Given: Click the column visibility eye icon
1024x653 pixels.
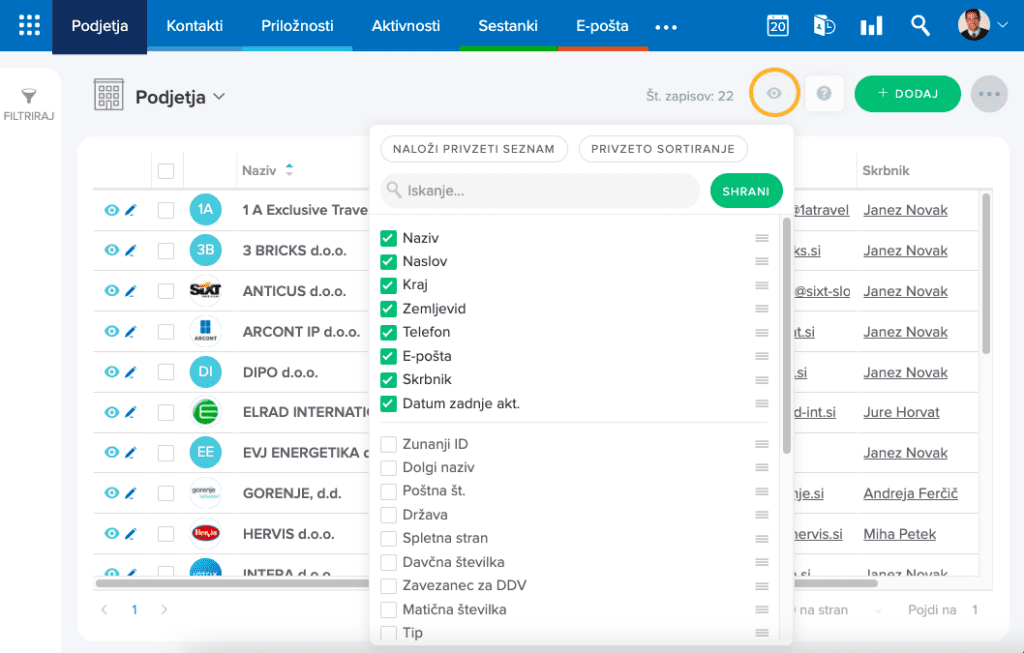Looking at the screenshot, I should (x=774, y=93).
